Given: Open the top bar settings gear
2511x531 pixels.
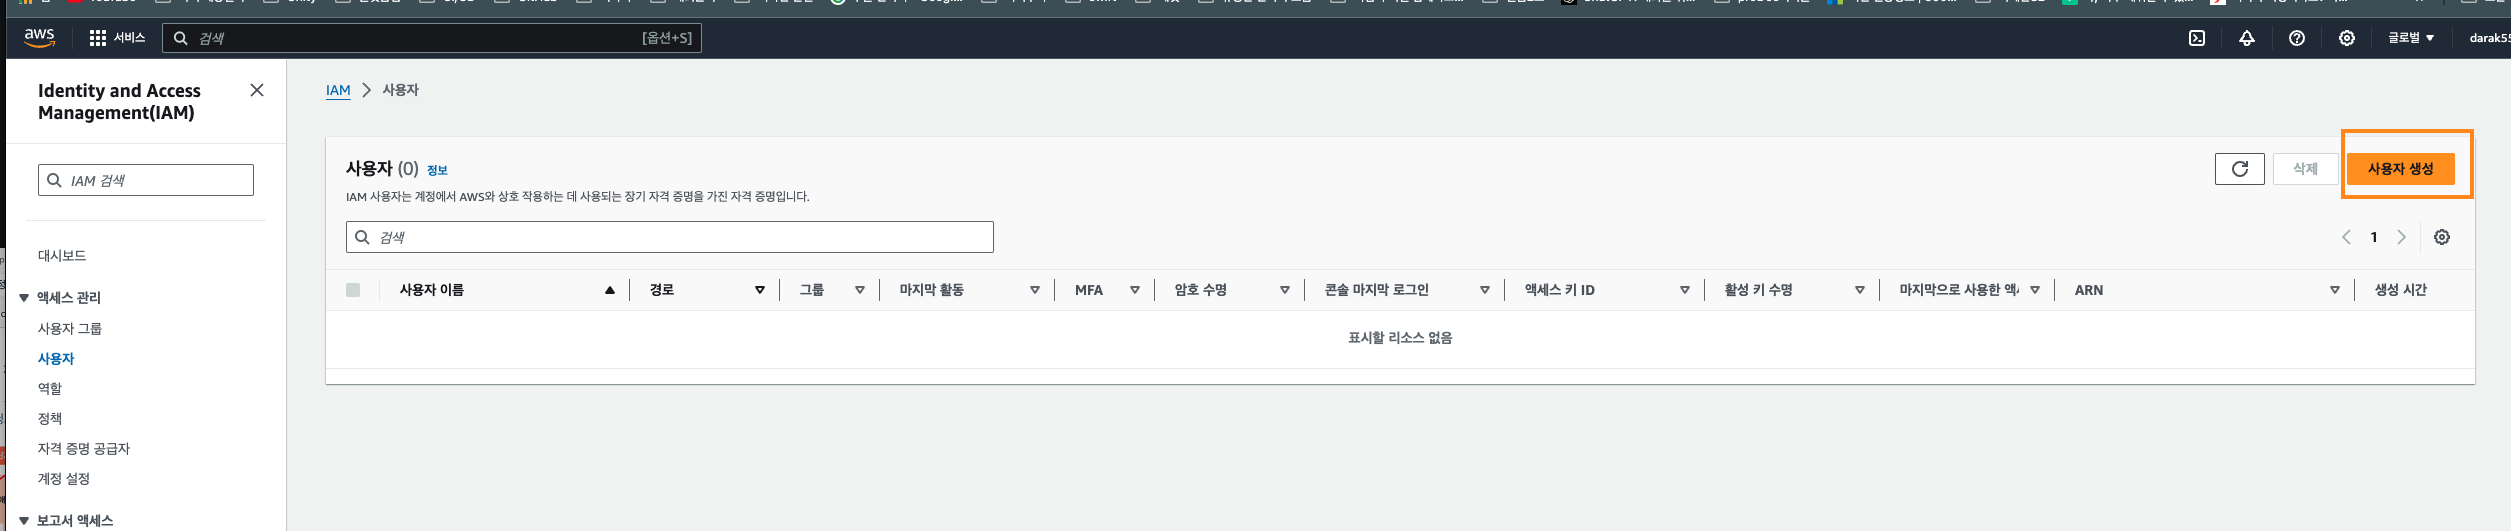Looking at the screenshot, I should (x=2347, y=38).
